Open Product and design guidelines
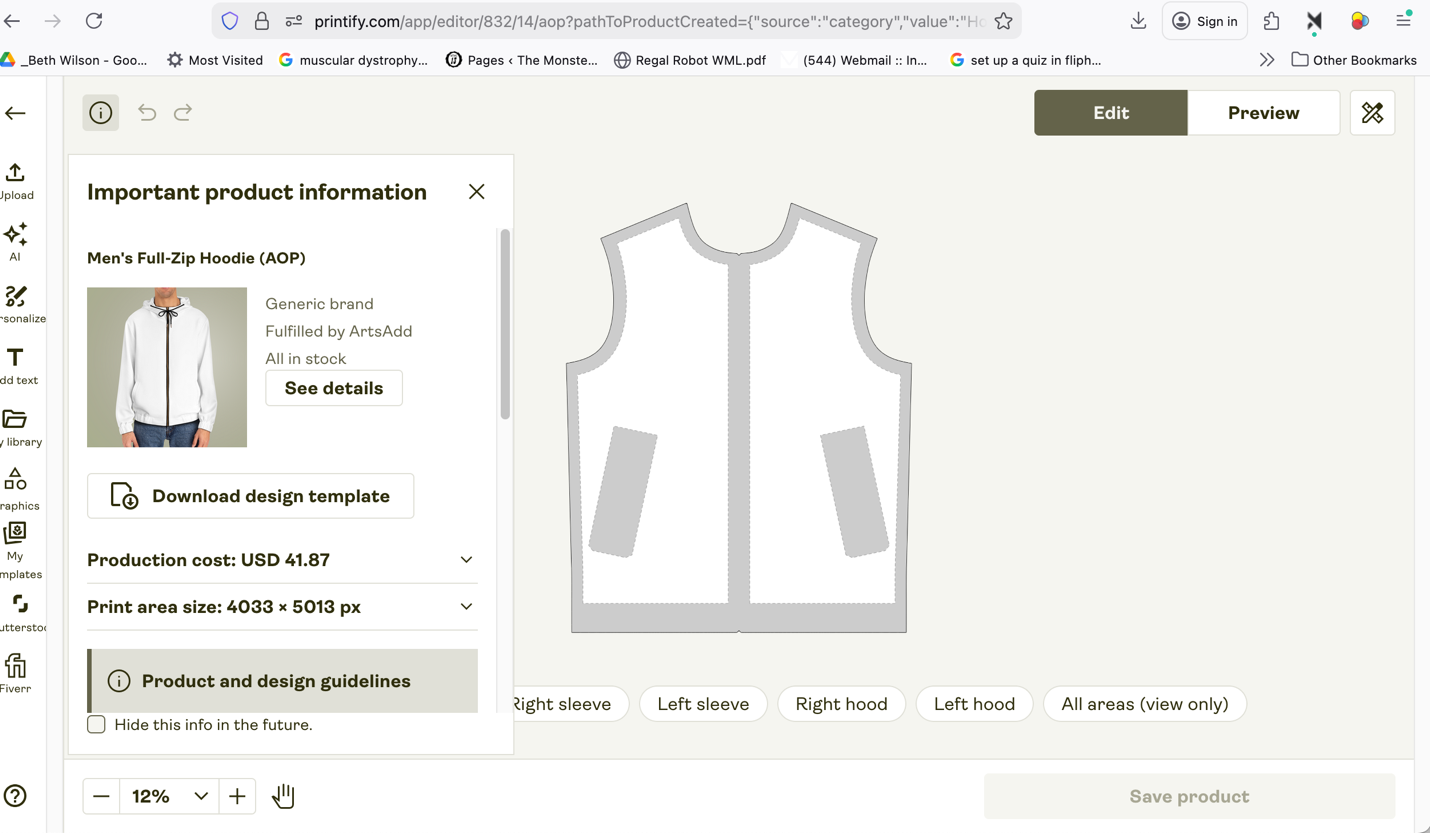1430x833 pixels. (x=282, y=681)
